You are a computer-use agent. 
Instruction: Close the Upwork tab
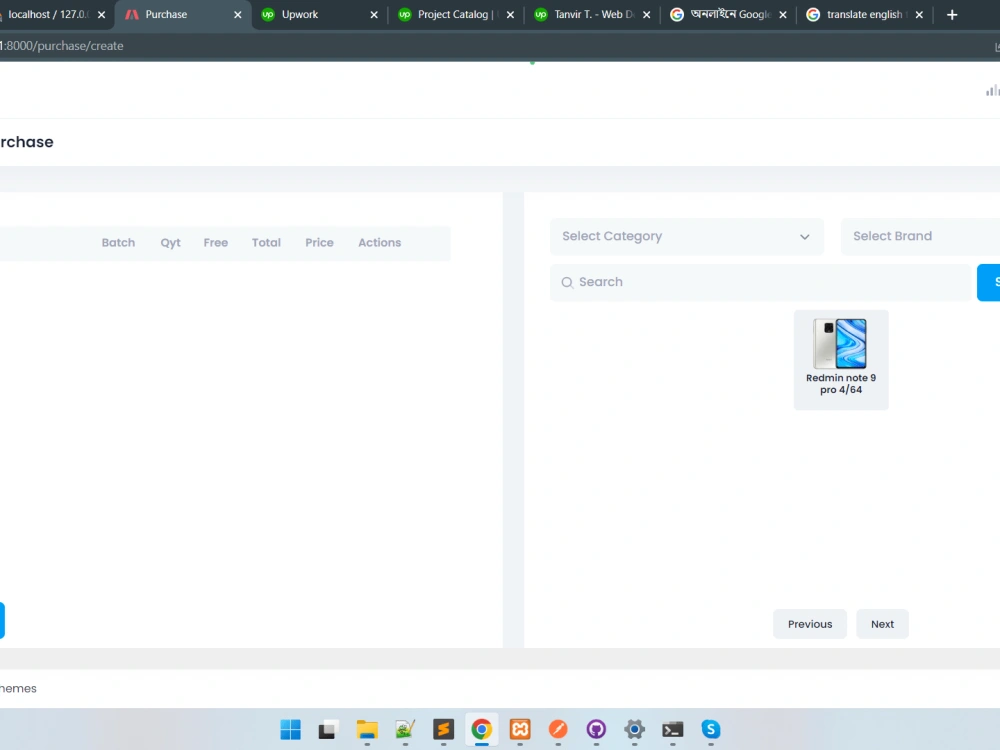[374, 15]
